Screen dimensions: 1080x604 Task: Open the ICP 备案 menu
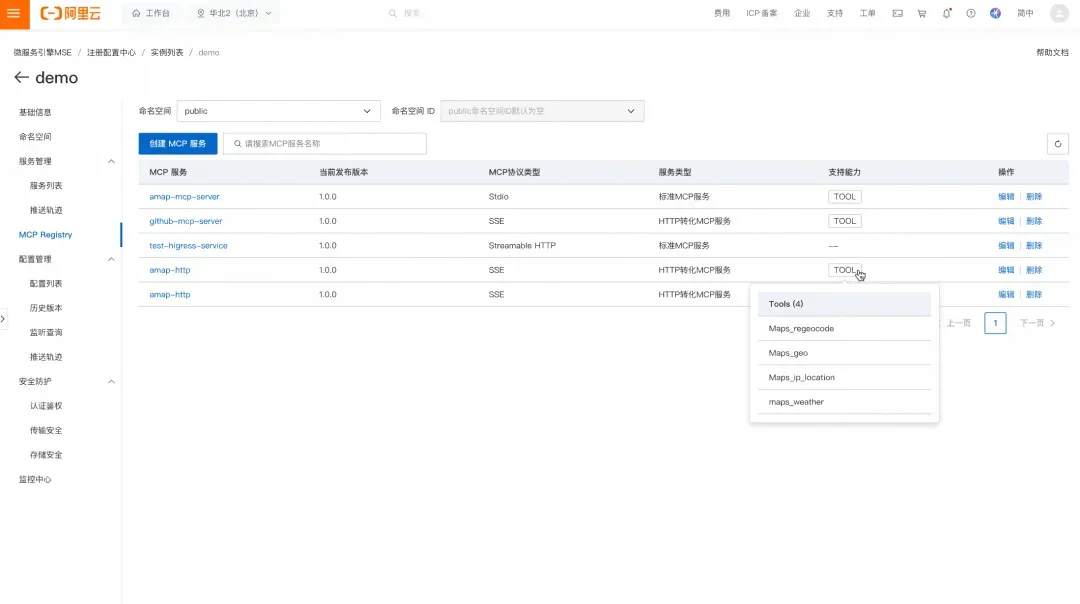pos(761,13)
